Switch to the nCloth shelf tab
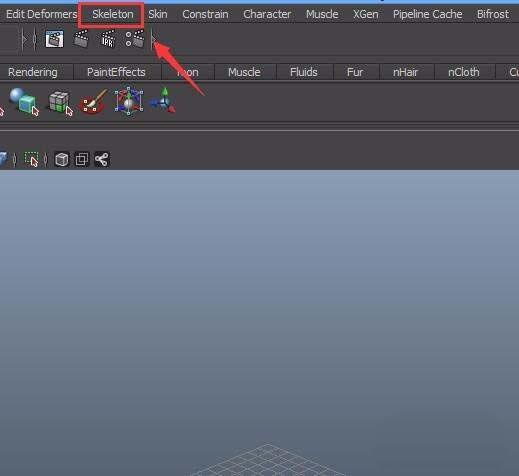The image size is (519, 476). tap(464, 72)
